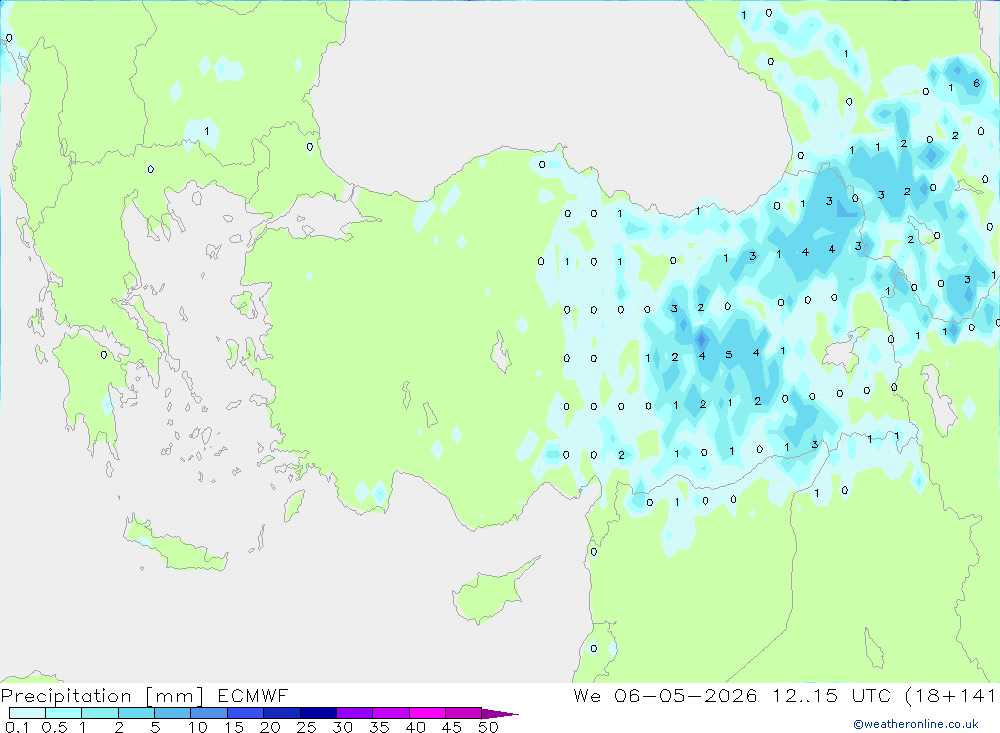Click the '25' legend scale label
This screenshot has width=1000, height=733.
307,727
